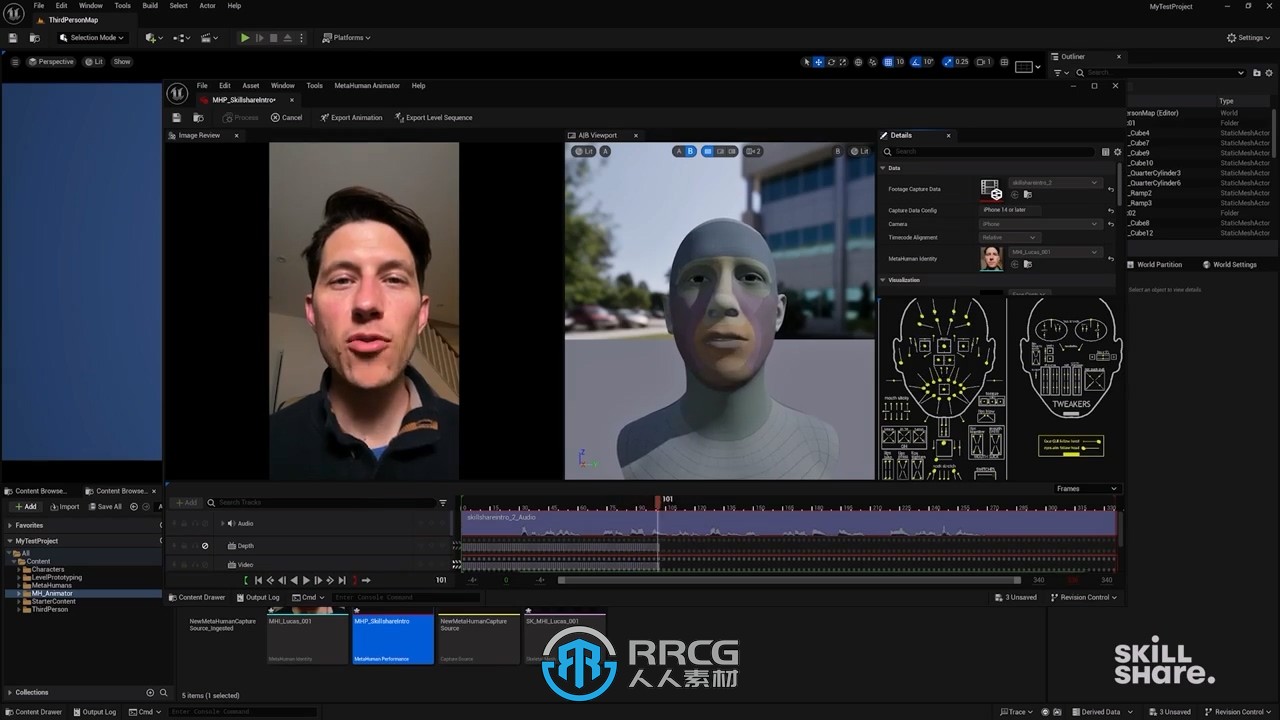Toggle view B in A/B viewport center control
Screen dimensions: 1280x720
pyautogui.click(x=690, y=151)
